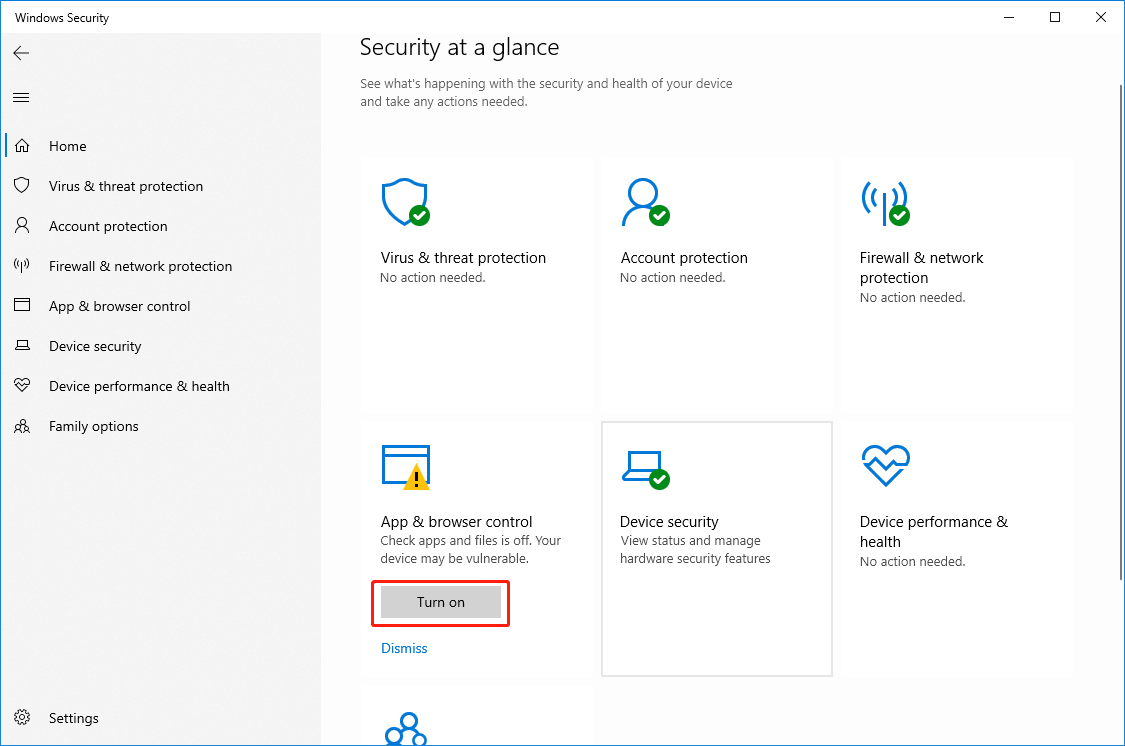Open the App & browser control warning tile icon
The height and width of the screenshot is (746, 1125).
(405, 468)
